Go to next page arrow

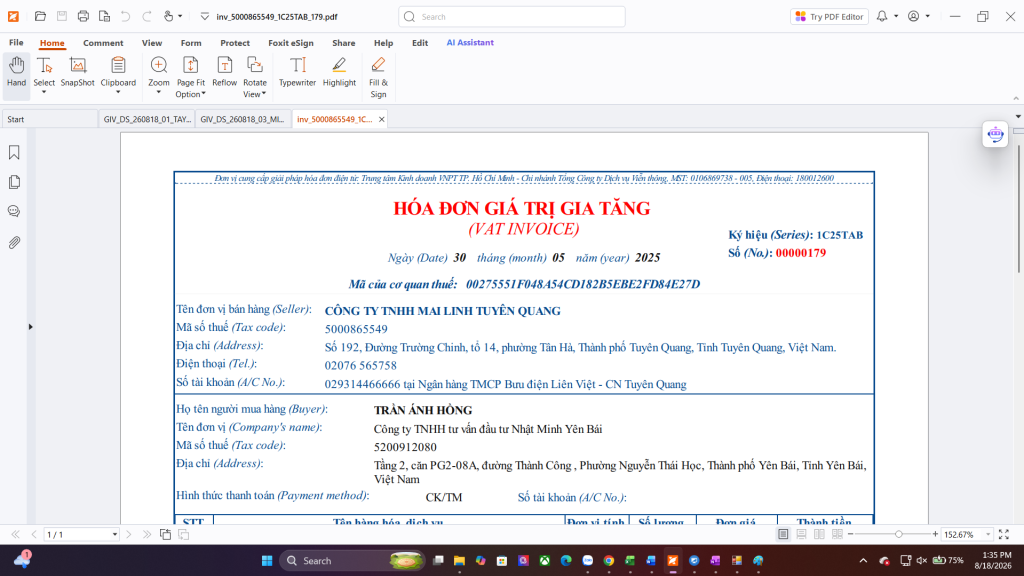click(x=129, y=534)
